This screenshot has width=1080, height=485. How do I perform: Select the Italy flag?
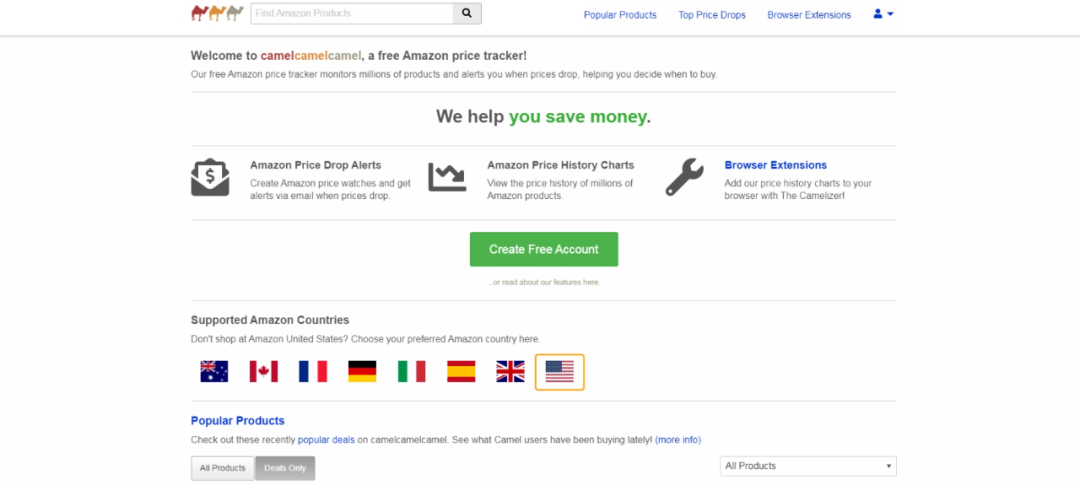coord(411,372)
